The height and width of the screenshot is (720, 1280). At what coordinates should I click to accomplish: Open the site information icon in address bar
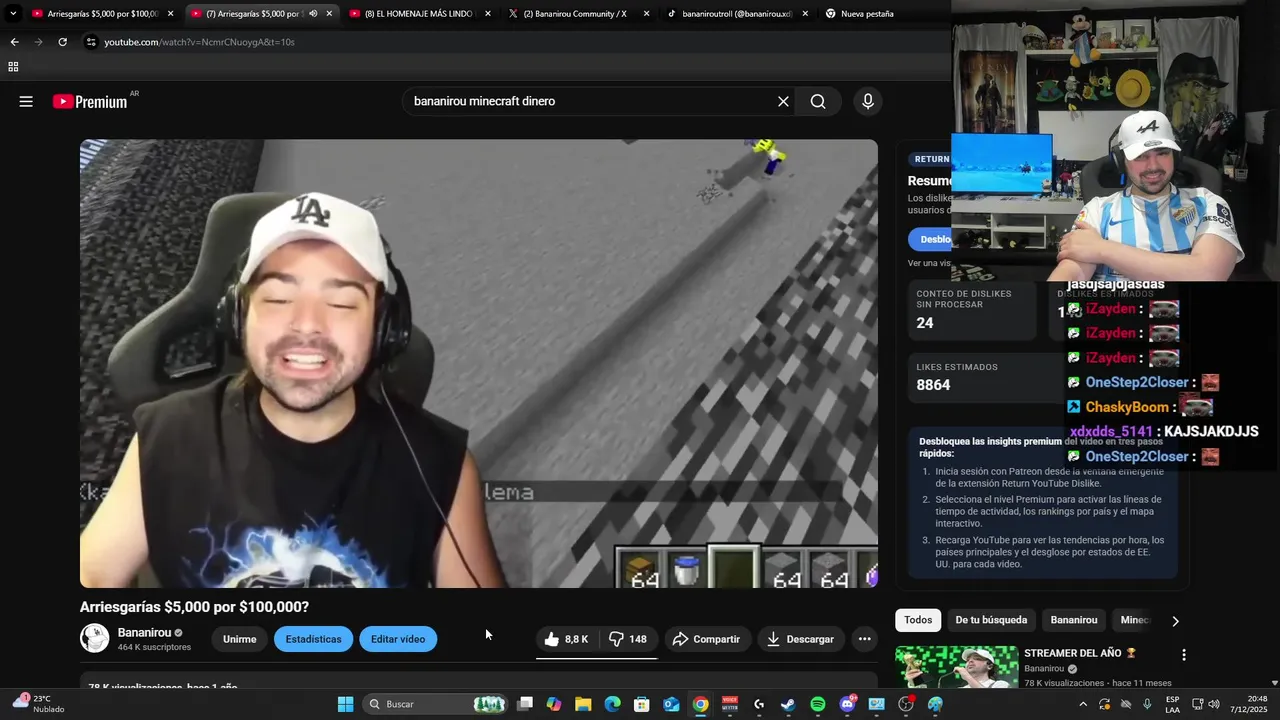90,42
